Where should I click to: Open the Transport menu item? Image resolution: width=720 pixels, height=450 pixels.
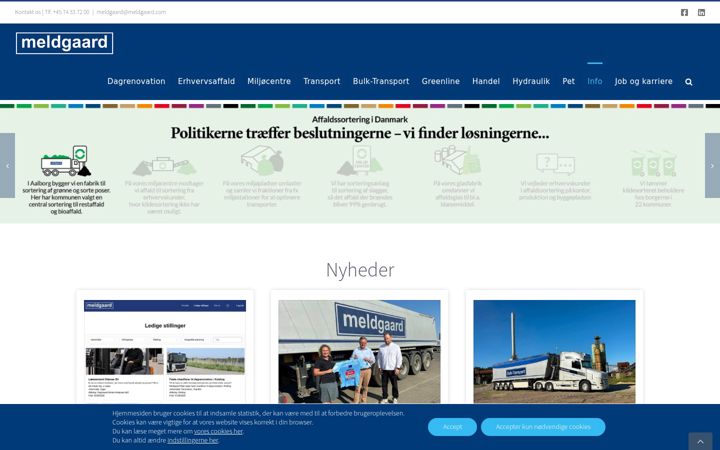[x=322, y=81]
